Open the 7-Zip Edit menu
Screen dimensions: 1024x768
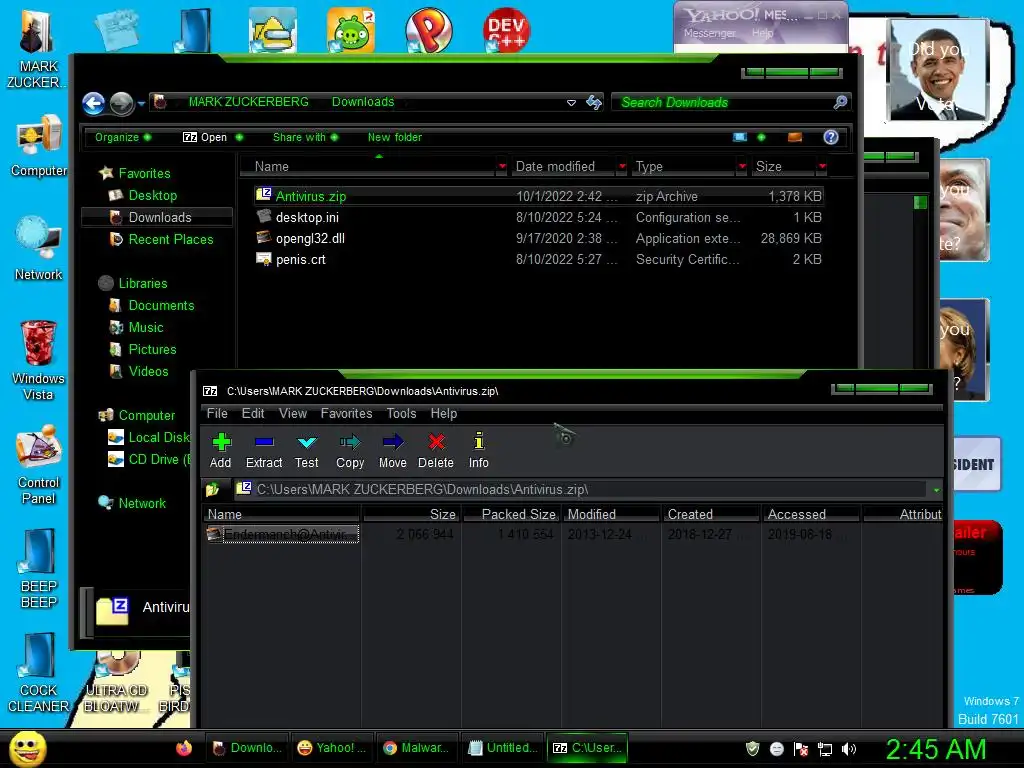[253, 413]
